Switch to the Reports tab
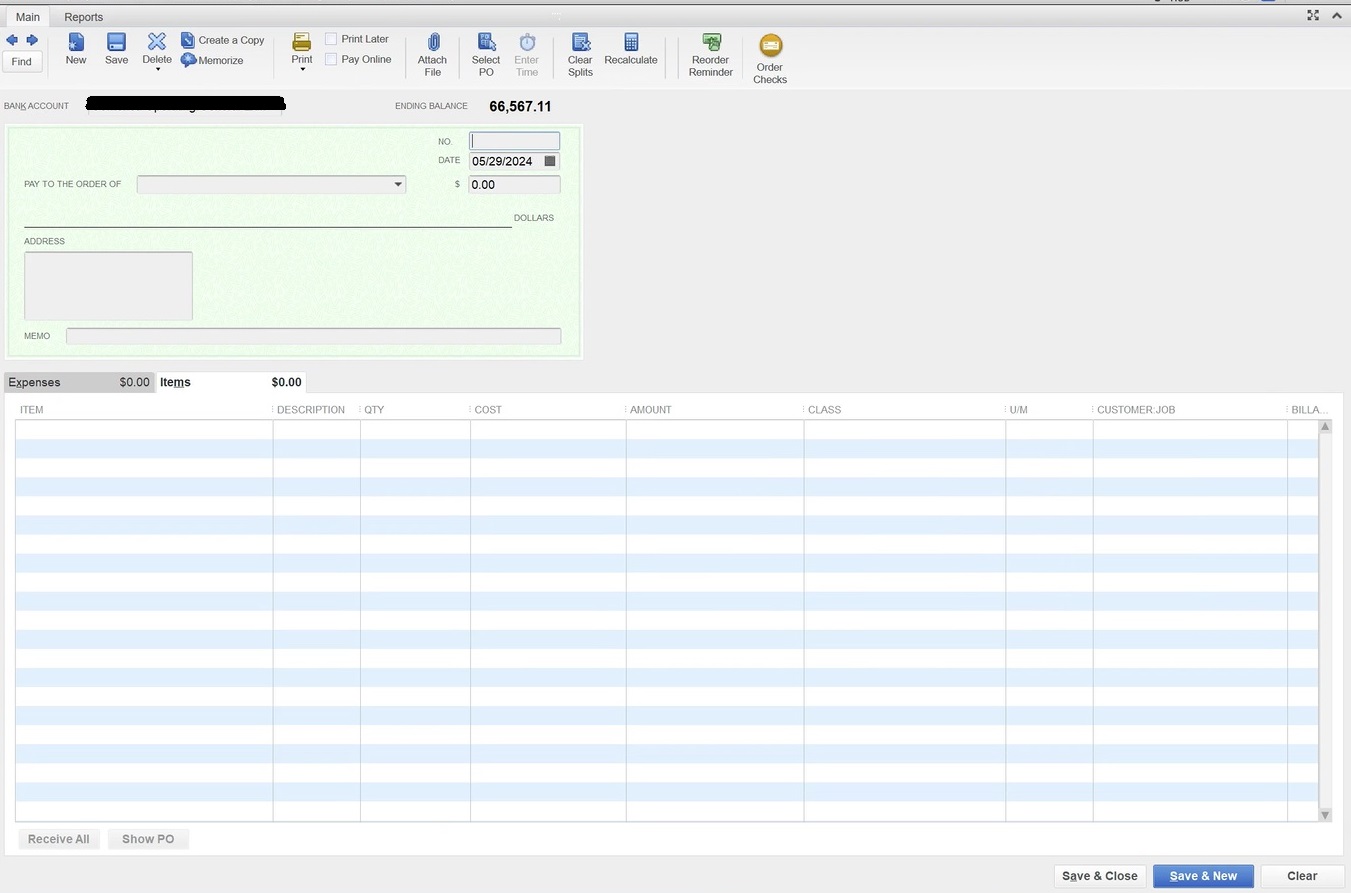1351x893 pixels. (84, 17)
